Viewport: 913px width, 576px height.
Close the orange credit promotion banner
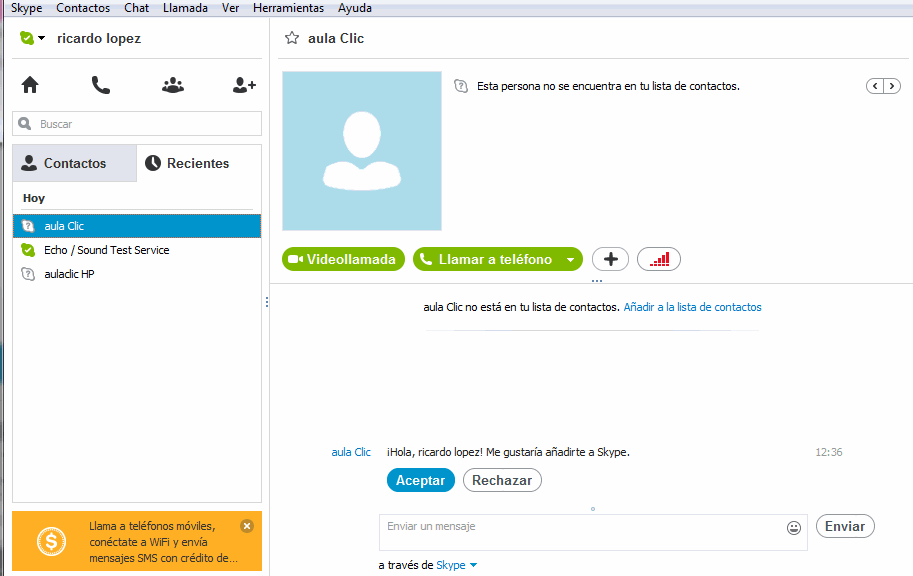pyautogui.click(x=247, y=525)
